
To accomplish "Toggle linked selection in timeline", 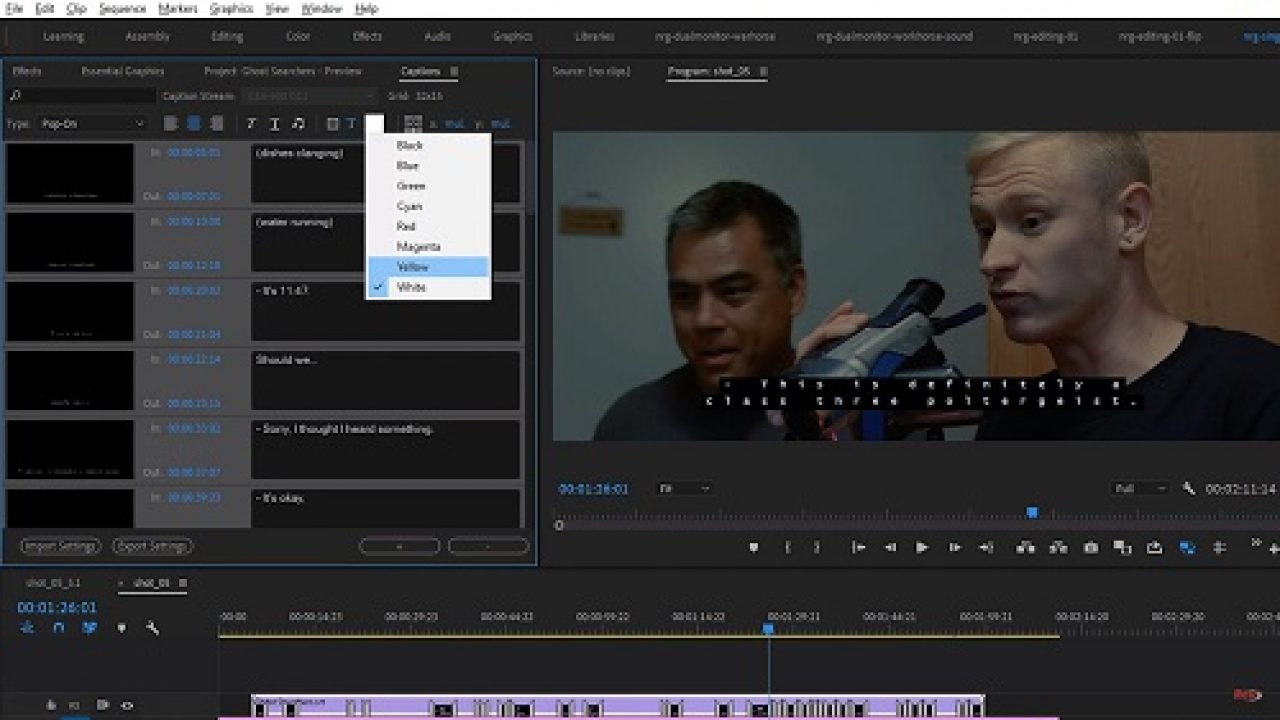I will 90,628.
